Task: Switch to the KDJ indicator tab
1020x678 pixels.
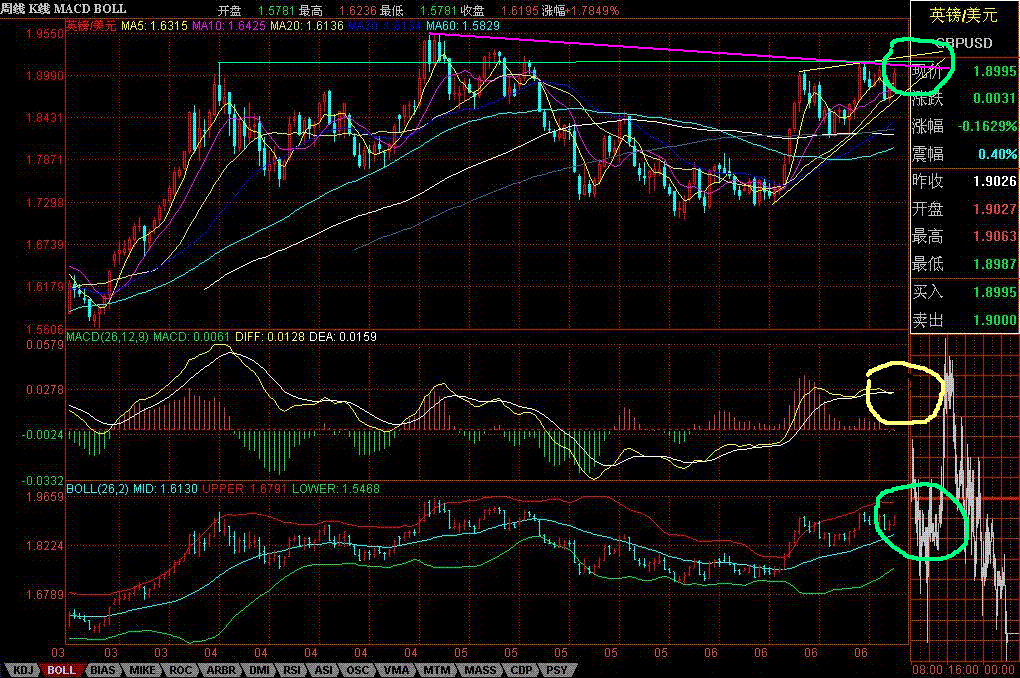Action: point(23,669)
